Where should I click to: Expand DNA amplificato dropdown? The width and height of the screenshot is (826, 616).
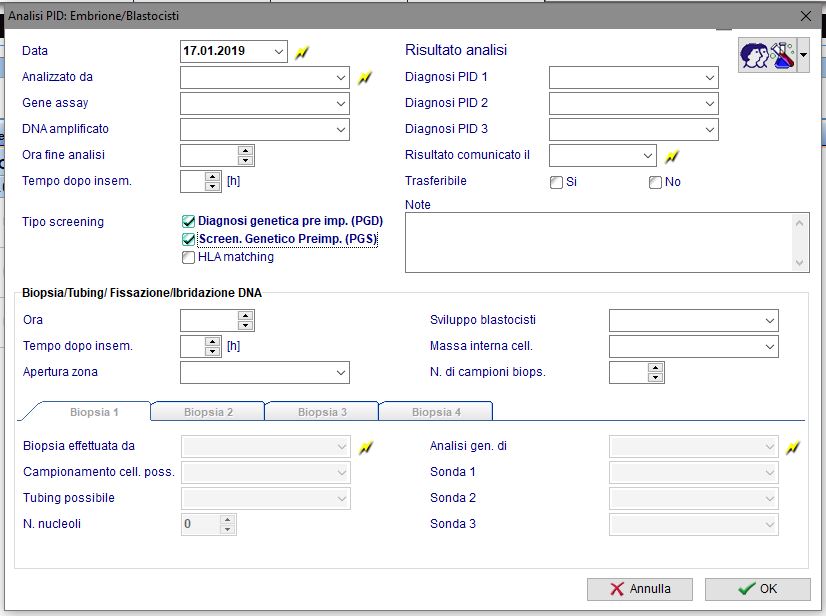(341, 130)
